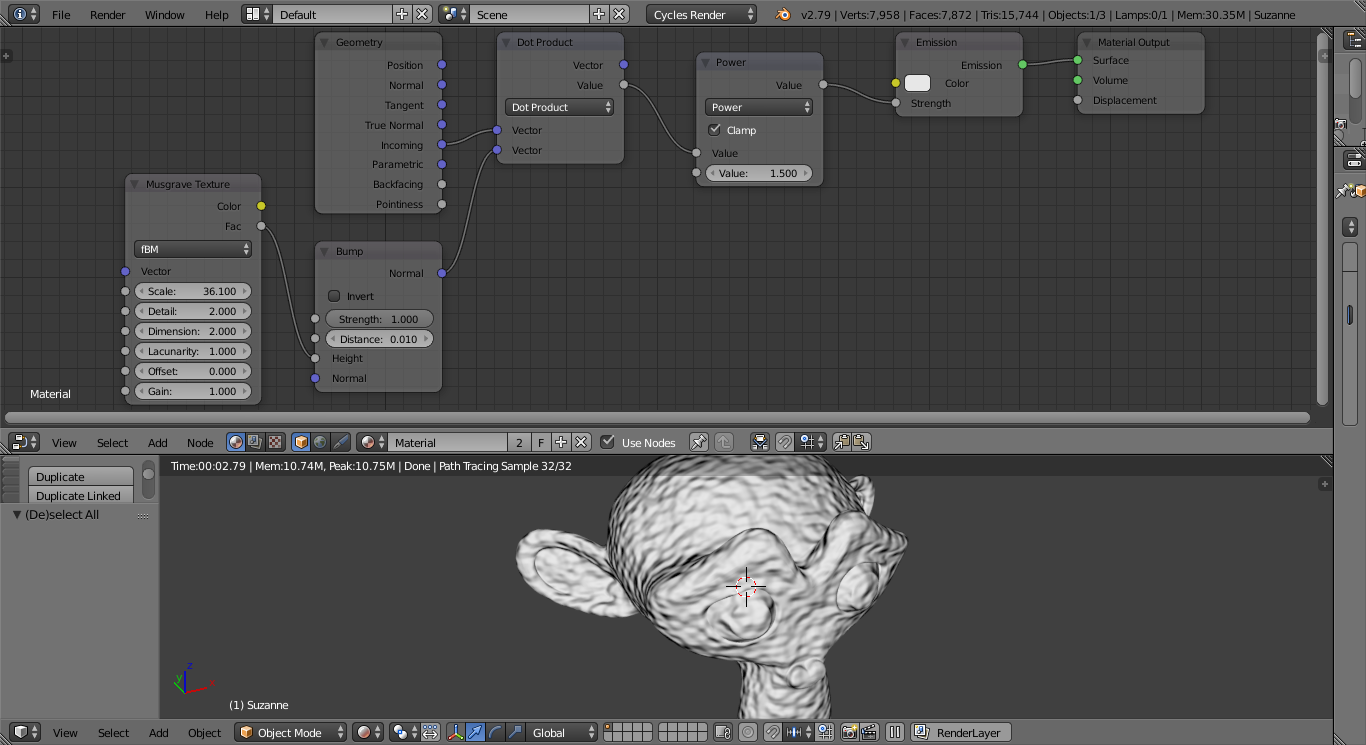Render OpenGL animation clapper icon
1366x745 pixels.
(869, 732)
